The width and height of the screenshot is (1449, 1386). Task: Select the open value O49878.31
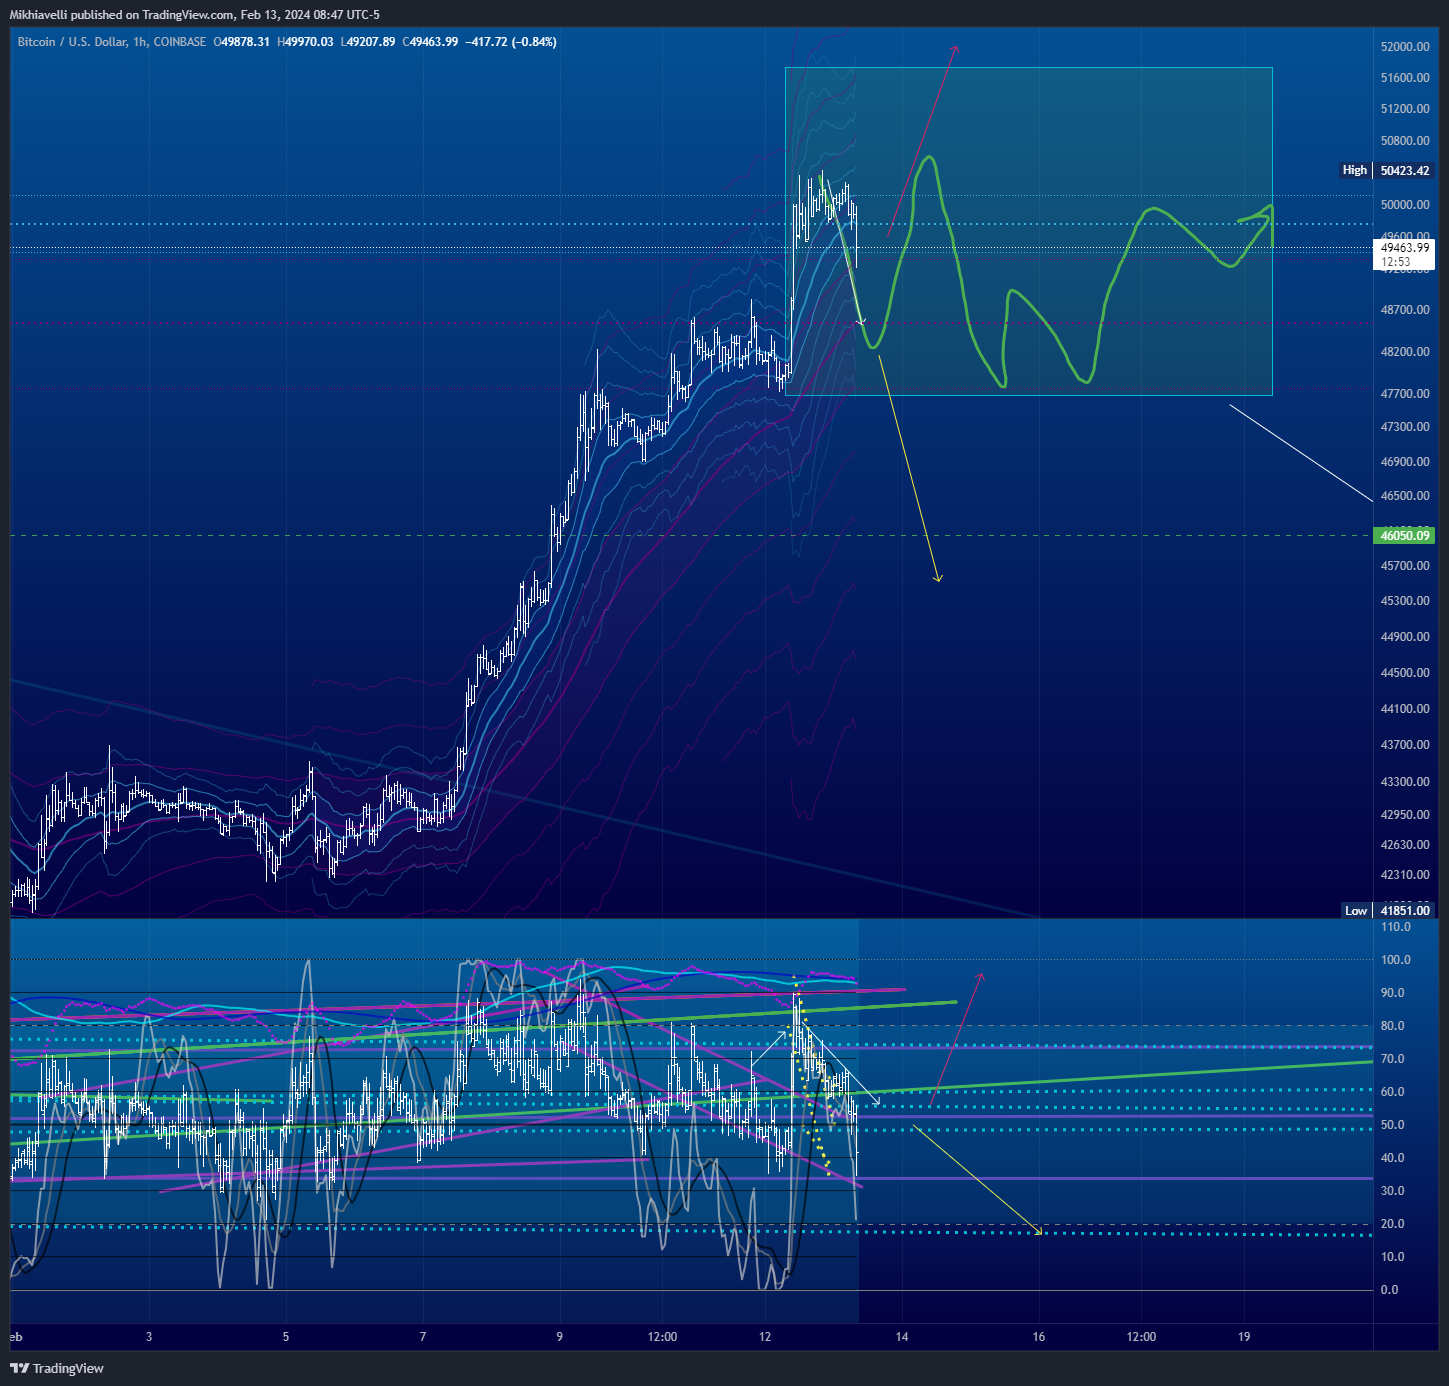click(x=242, y=42)
